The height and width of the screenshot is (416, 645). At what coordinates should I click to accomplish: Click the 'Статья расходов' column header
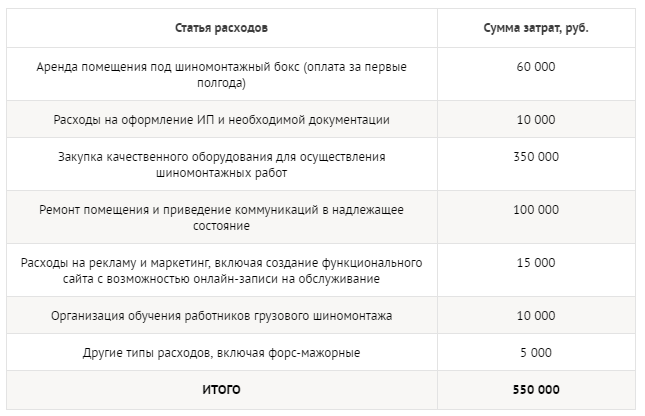coord(221,27)
